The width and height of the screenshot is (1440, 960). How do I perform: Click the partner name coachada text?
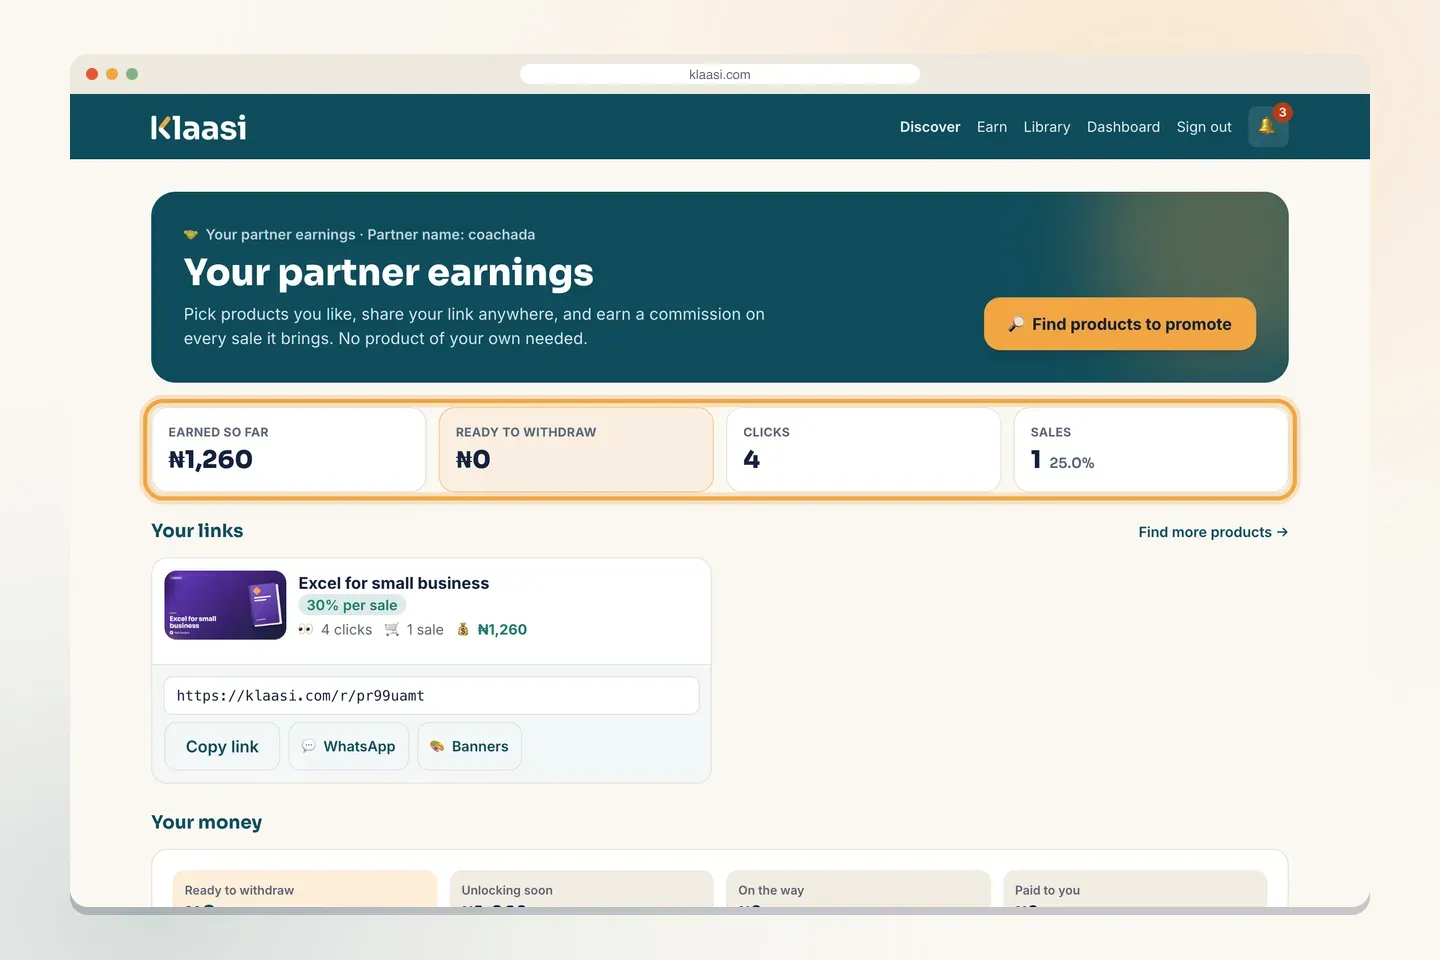point(451,234)
